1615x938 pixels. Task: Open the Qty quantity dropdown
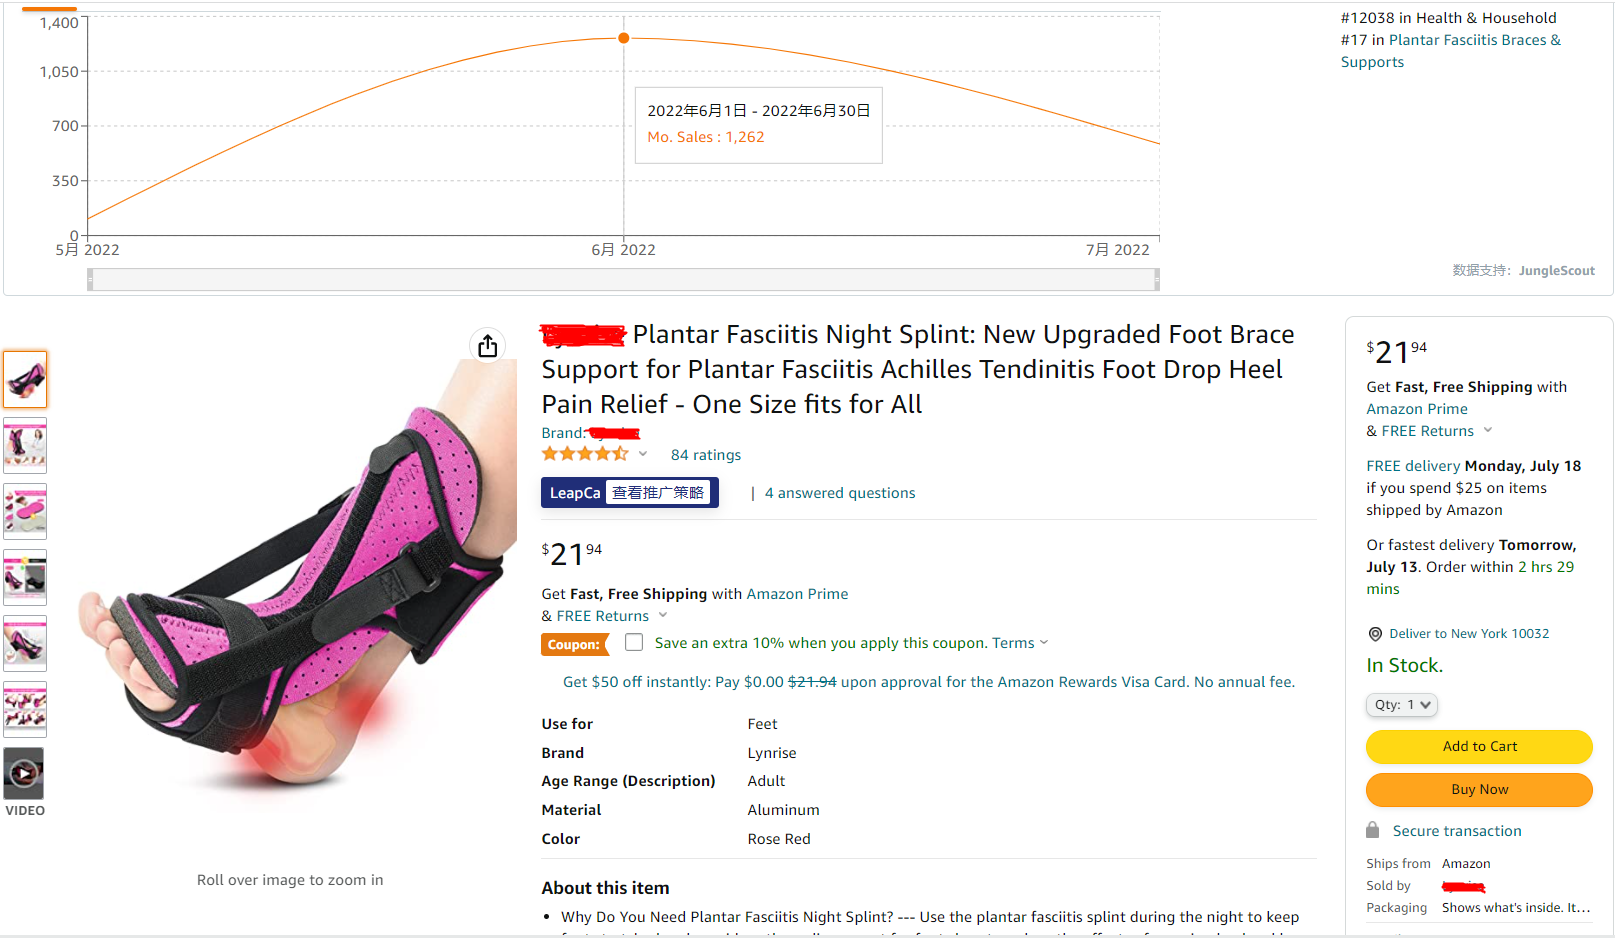coord(1401,705)
